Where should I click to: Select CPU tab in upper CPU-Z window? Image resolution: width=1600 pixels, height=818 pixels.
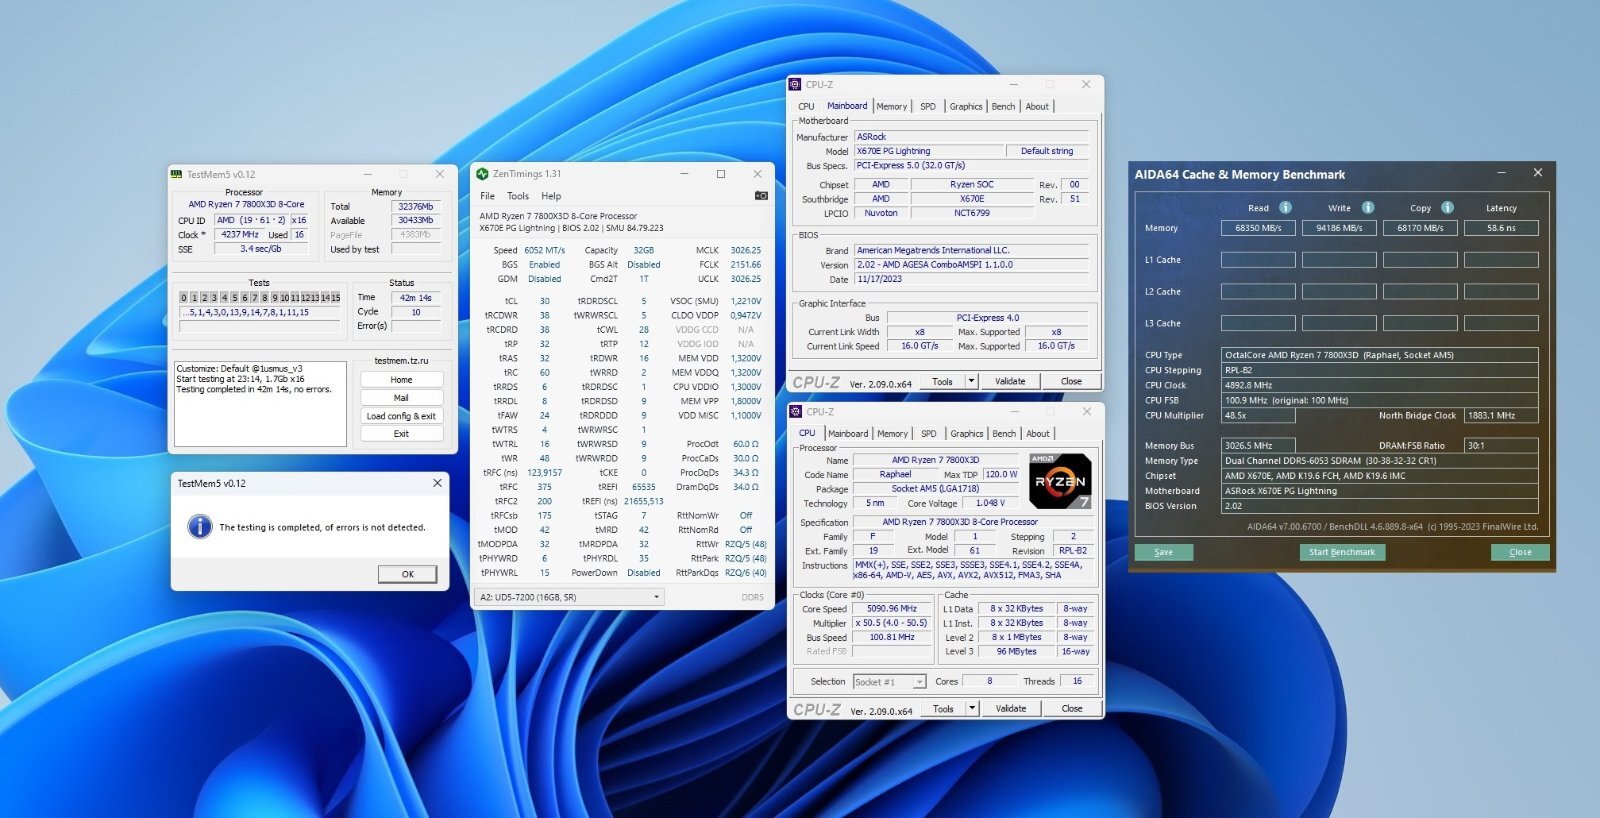pyautogui.click(x=806, y=106)
